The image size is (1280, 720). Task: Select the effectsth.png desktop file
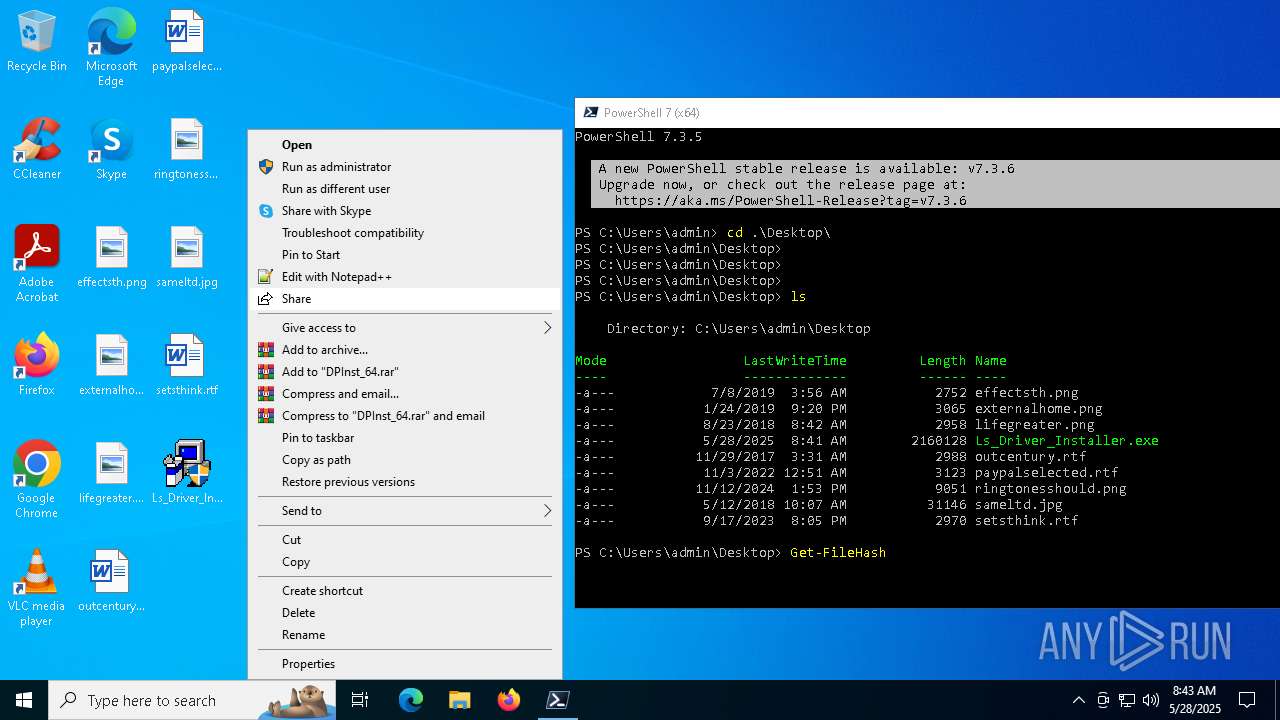point(111,258)
